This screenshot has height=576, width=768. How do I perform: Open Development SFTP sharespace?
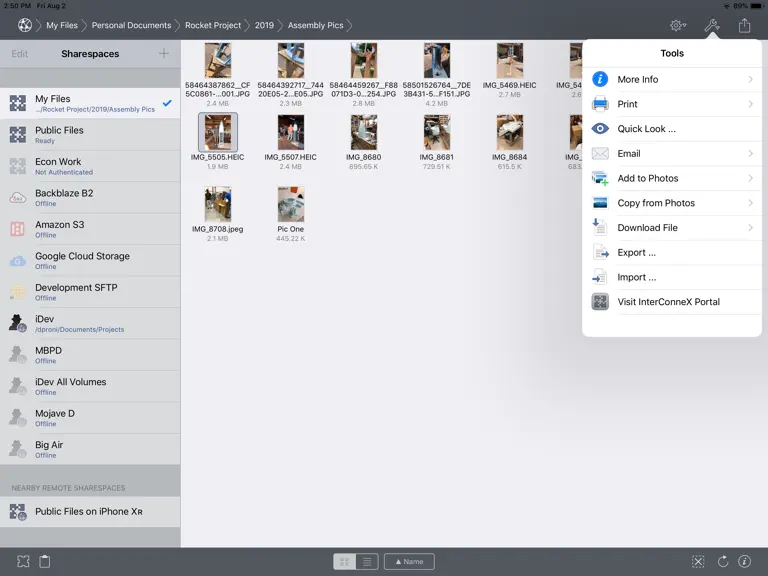pos(90,292)
